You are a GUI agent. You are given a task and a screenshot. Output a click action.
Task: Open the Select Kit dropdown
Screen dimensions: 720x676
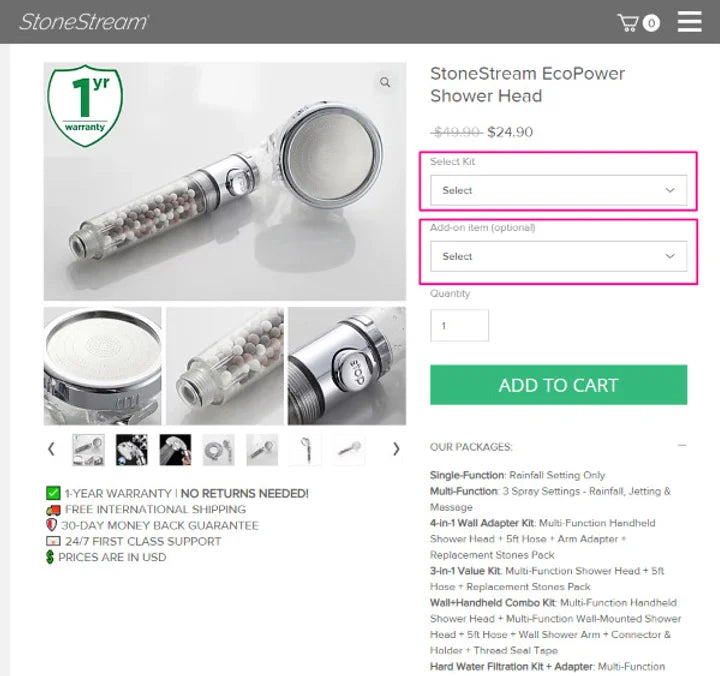(558, 190)
